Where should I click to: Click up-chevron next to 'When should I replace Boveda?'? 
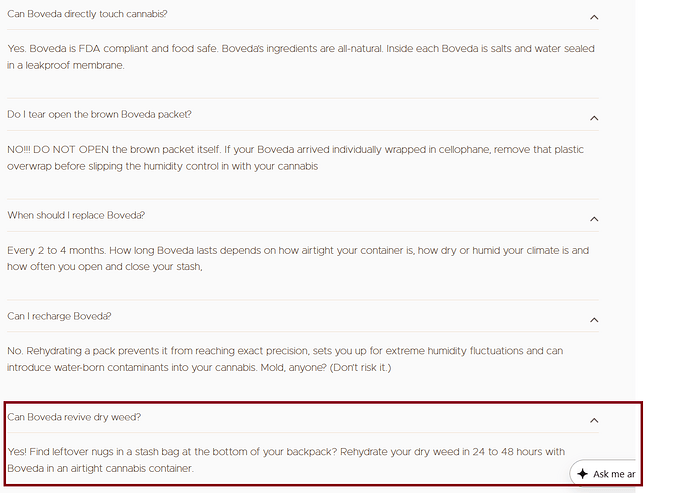click(594, 219)
